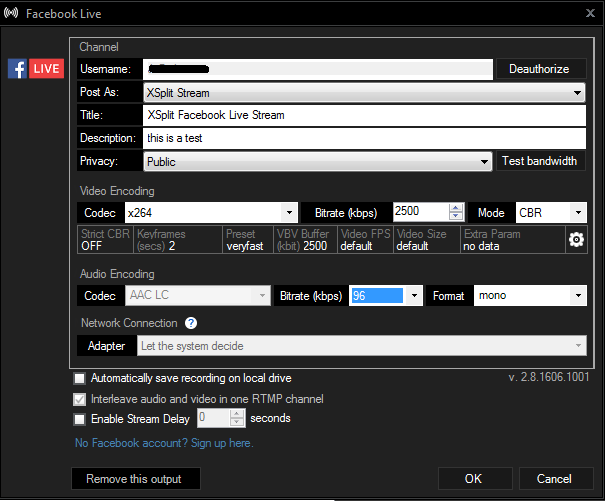
Task: Confirm settings with OK button
Action: [475, 479]
